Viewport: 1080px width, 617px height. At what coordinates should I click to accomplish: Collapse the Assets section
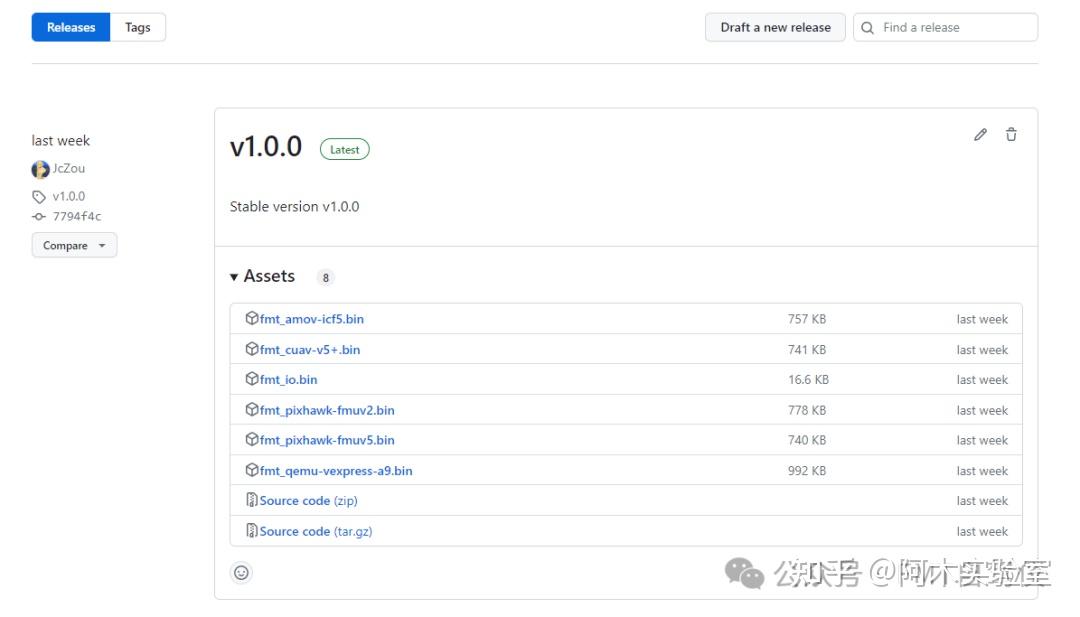[262, 276]
